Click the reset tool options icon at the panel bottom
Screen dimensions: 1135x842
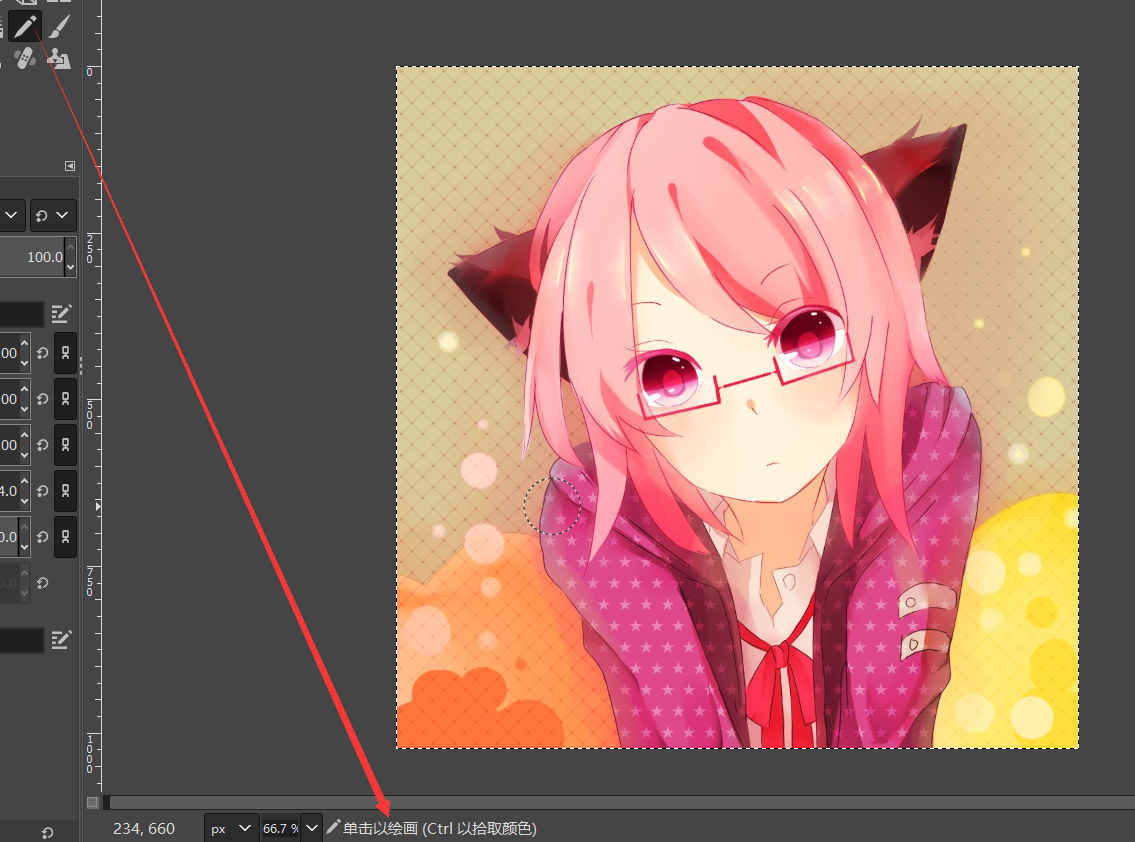(47, 833)
